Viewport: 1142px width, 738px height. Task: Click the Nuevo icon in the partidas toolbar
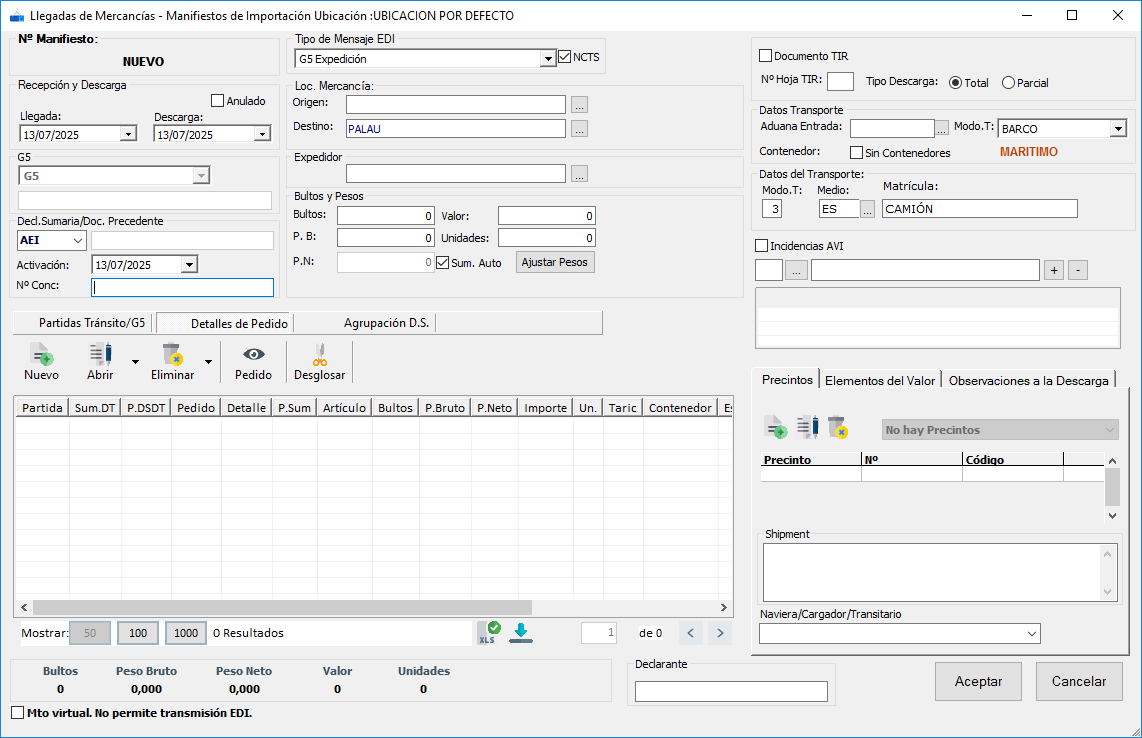pos(41,354)
